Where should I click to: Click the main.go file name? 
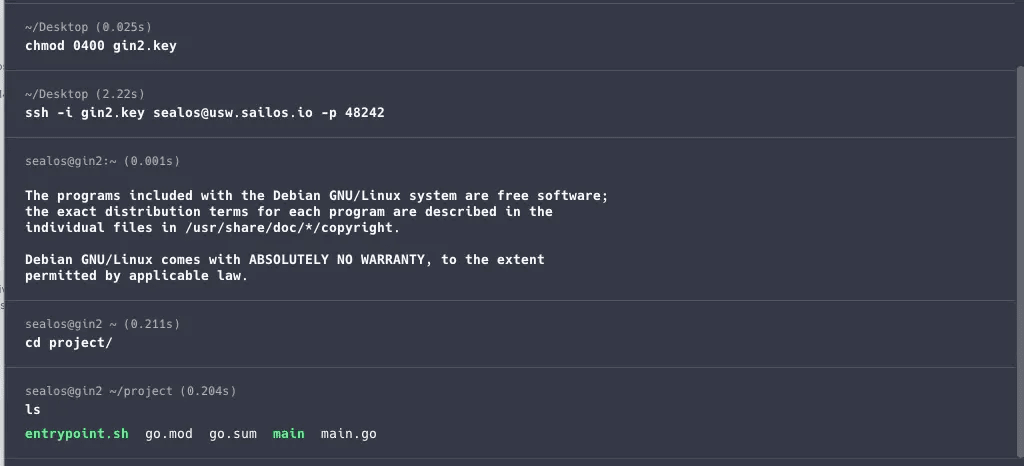tap(348, 434)
